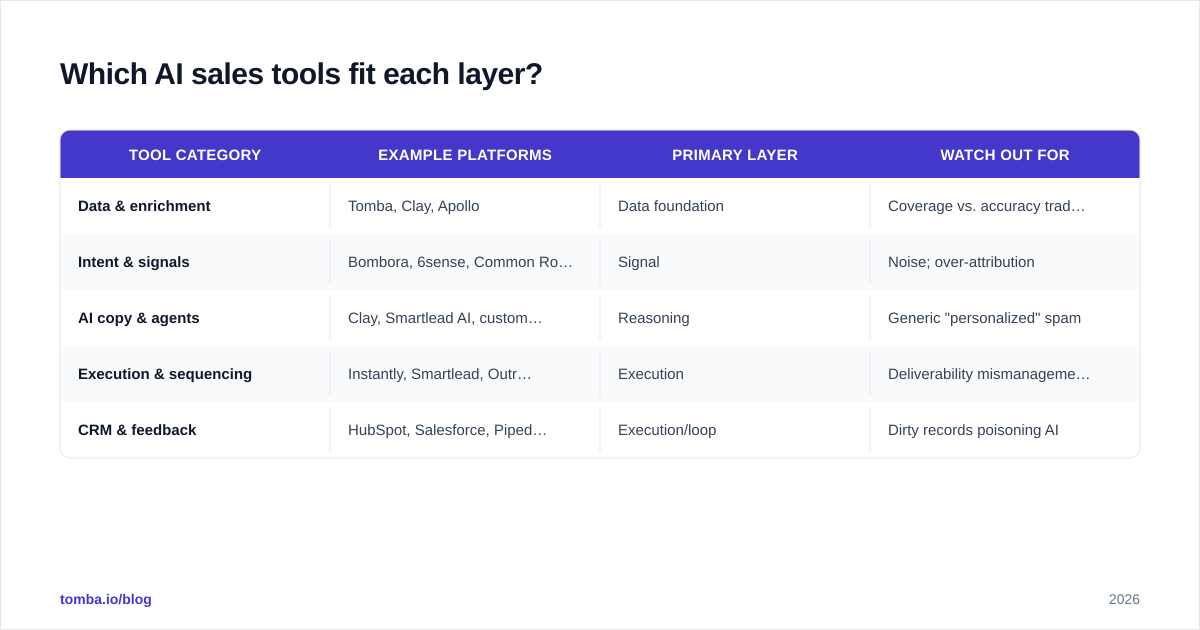The width and height of the screenshot is (1200, 630).
Task: Click the 'Reasoning' layer cell
Action: 654,318
